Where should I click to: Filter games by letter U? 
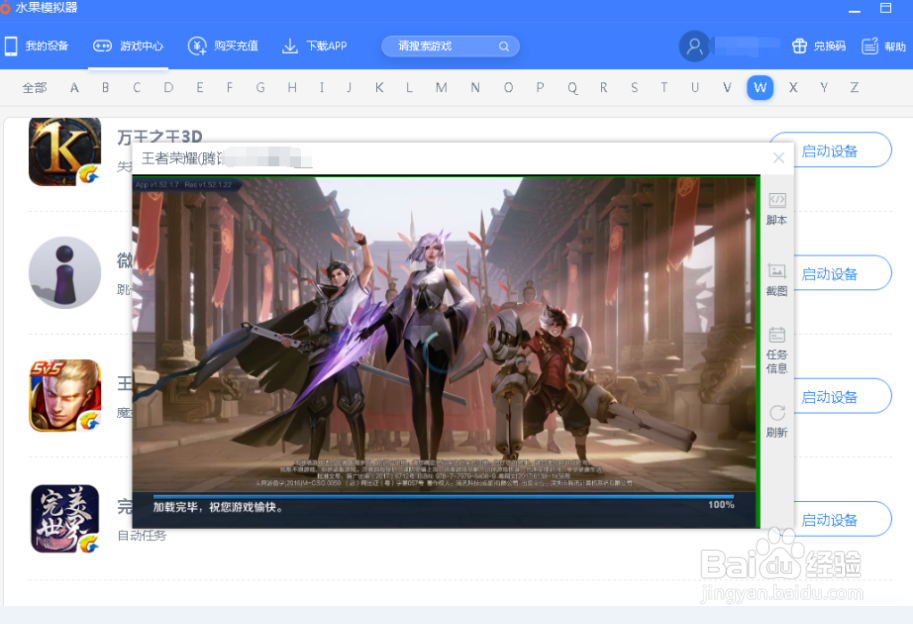[x=695, y=88]
